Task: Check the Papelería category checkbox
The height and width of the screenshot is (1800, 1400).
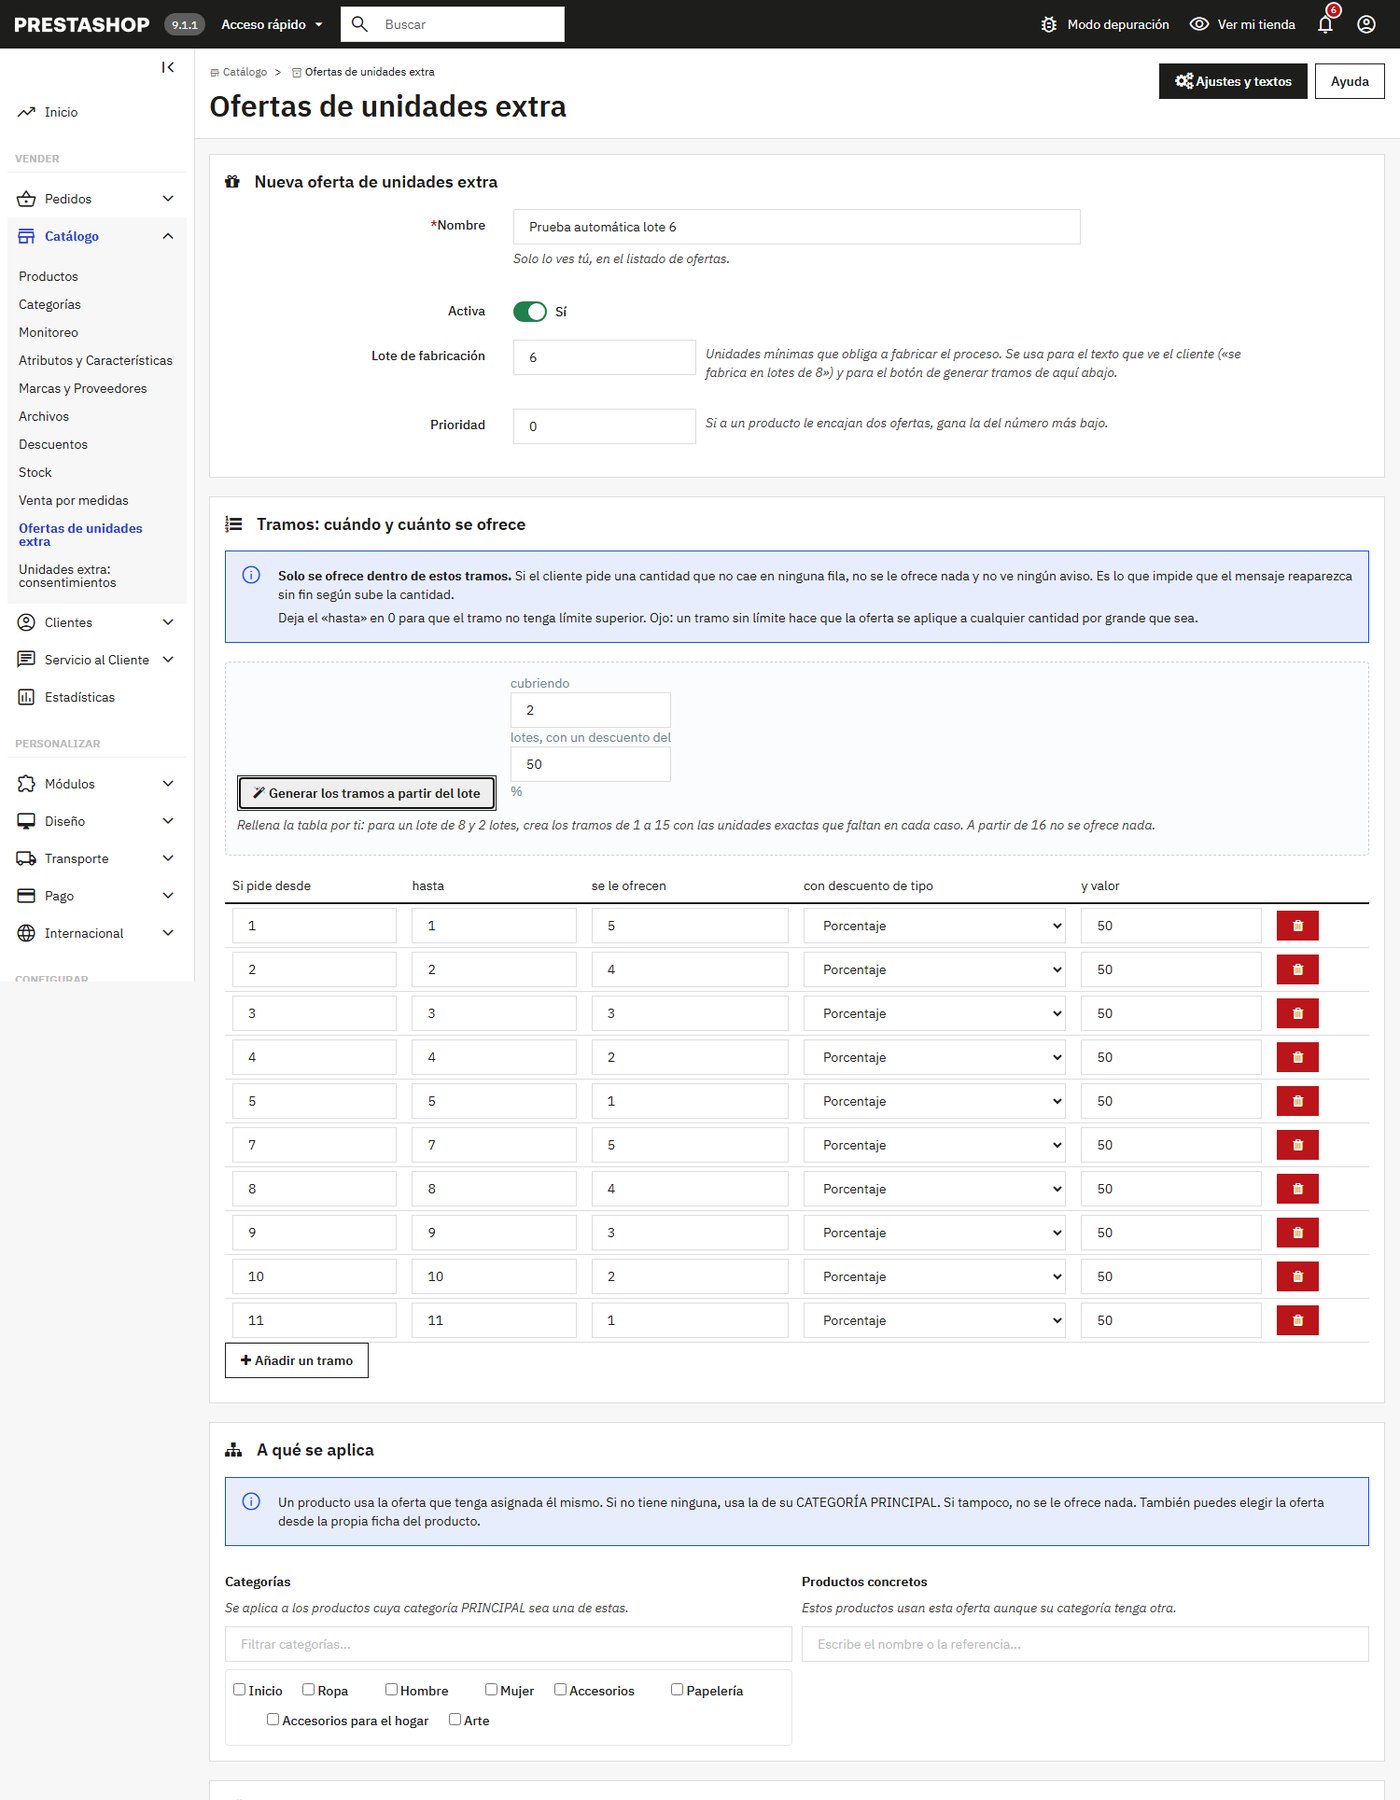Action: pyautogui.click(x=677, y=1690)
